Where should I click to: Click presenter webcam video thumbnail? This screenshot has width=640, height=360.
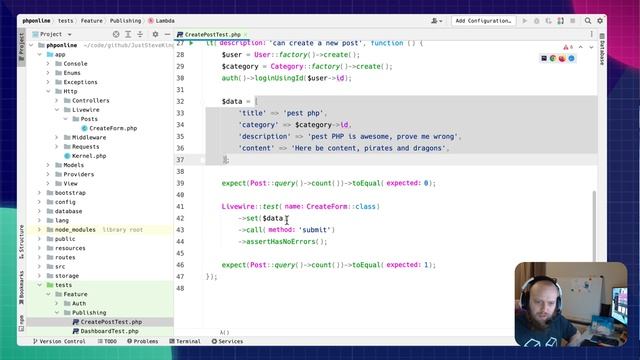pyautogui.click(x=571, y=304)
